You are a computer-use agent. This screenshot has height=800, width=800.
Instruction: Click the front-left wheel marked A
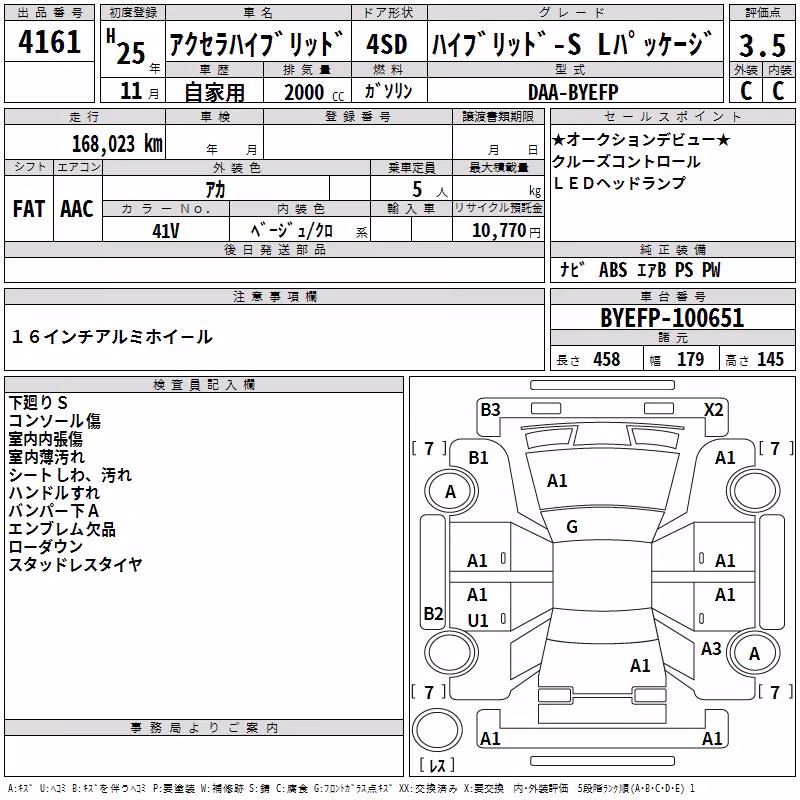451,492
